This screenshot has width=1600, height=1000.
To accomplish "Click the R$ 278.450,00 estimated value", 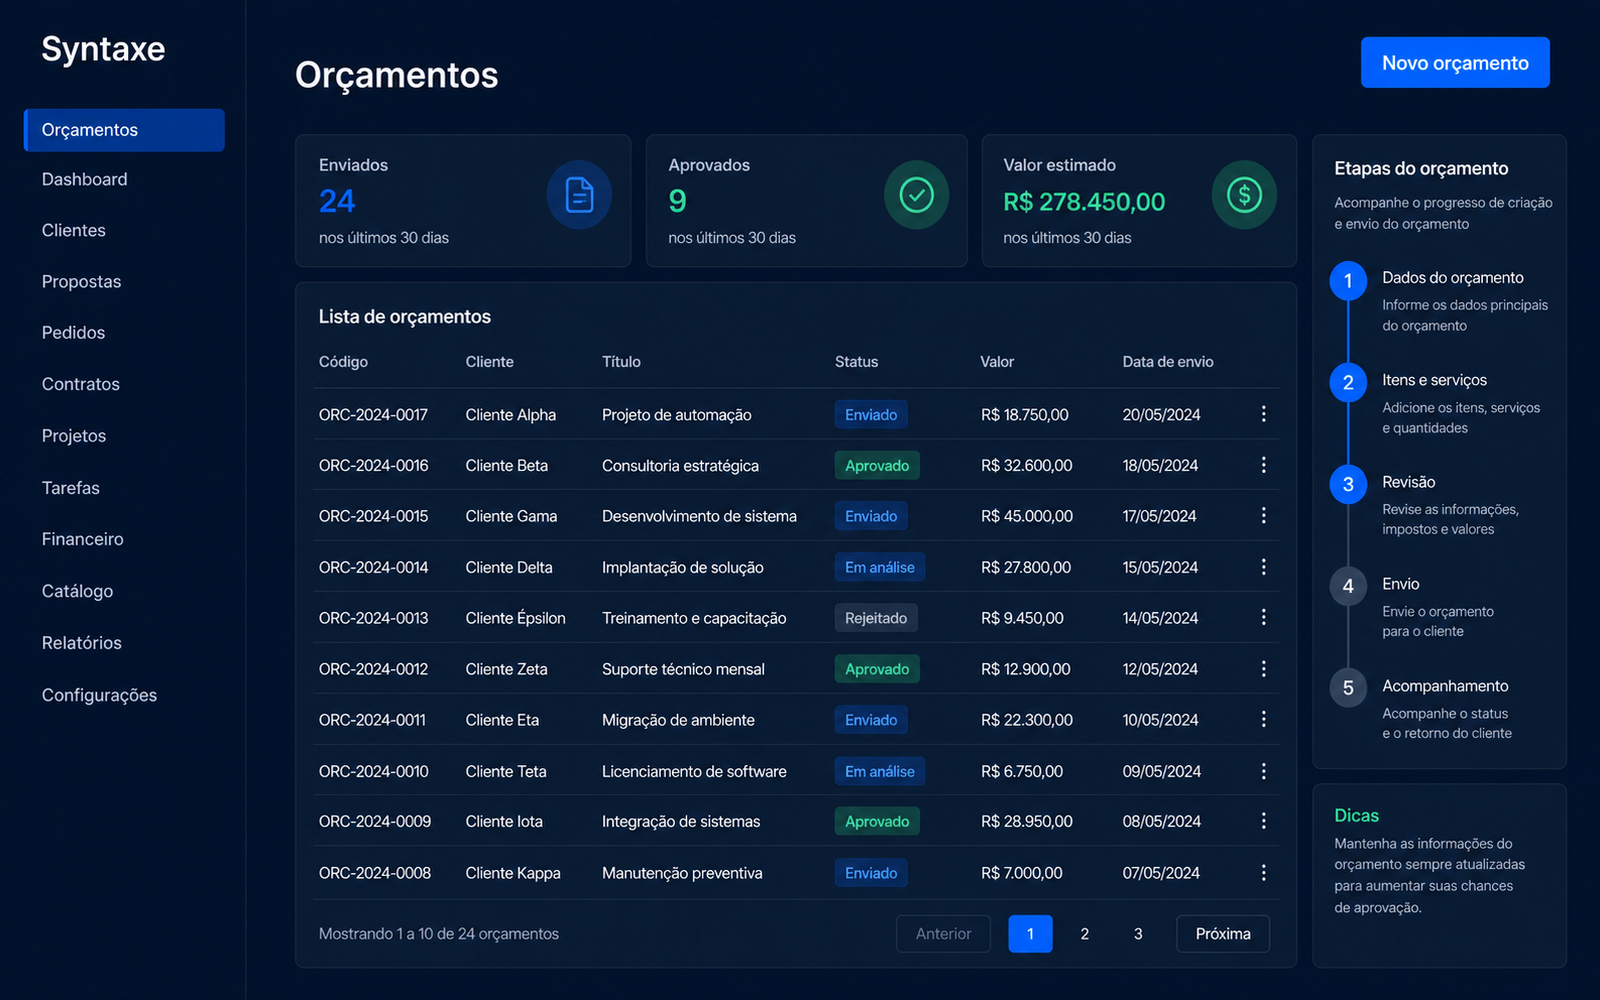I will point(1085,202).
